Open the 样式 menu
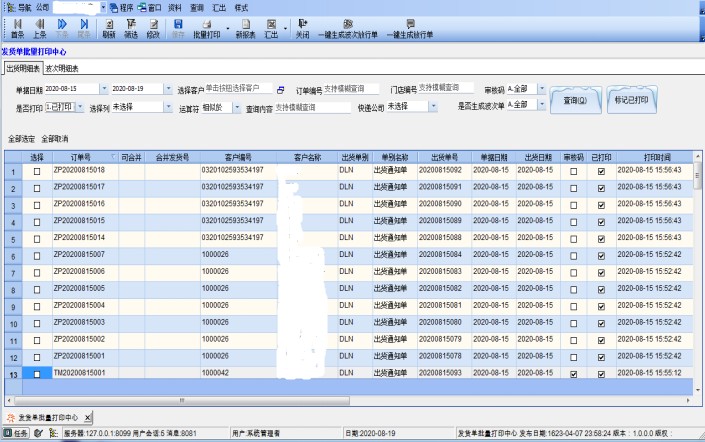 [x=241, y=8]
